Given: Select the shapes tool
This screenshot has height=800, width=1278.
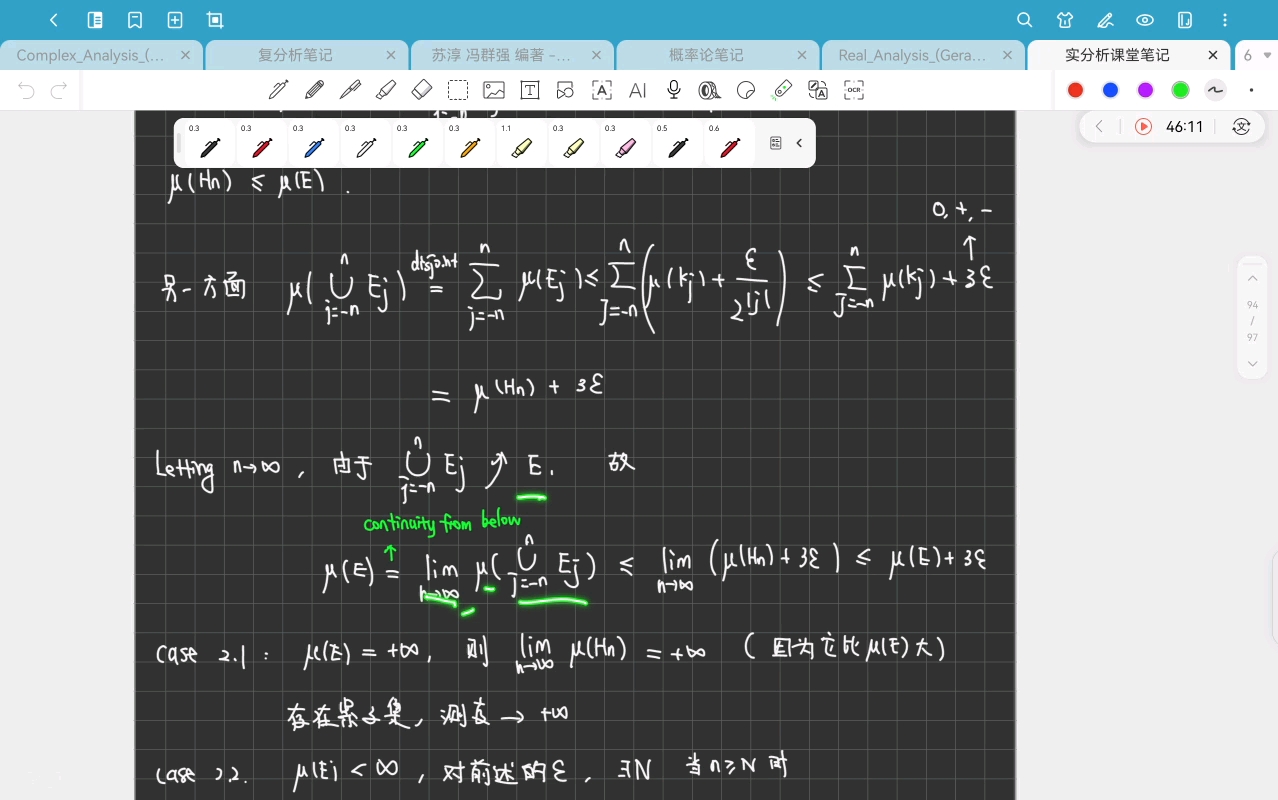Looking at the screenshot, I should [566, 90].
